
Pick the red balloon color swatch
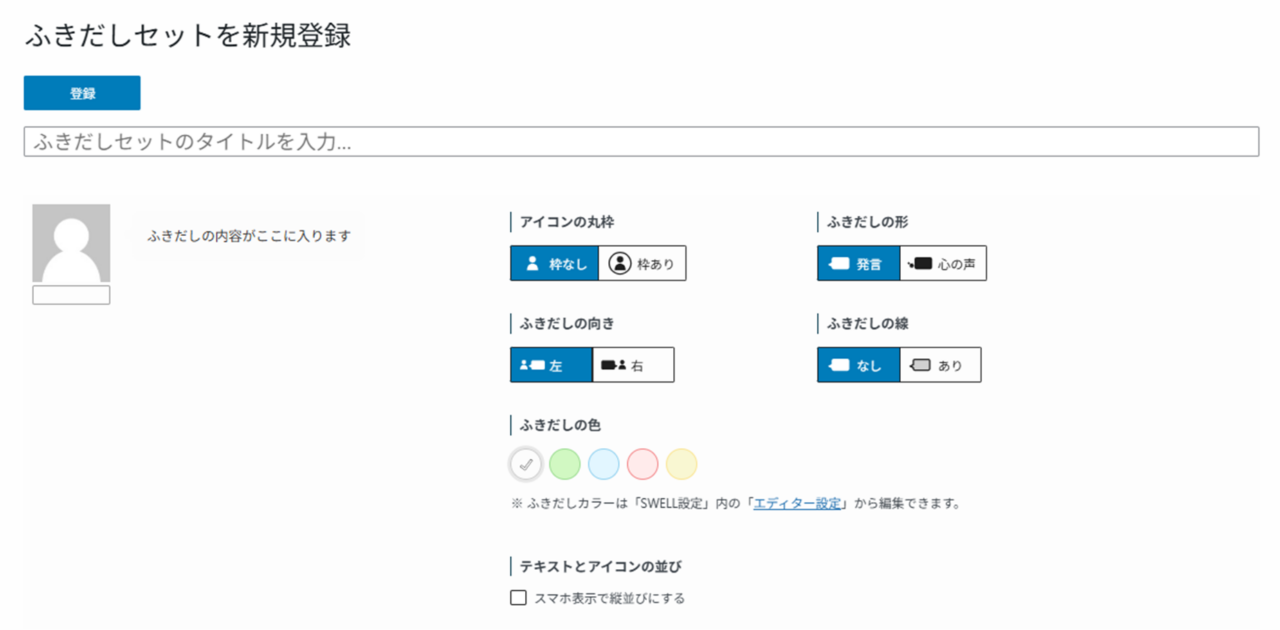tap(643, 464)
